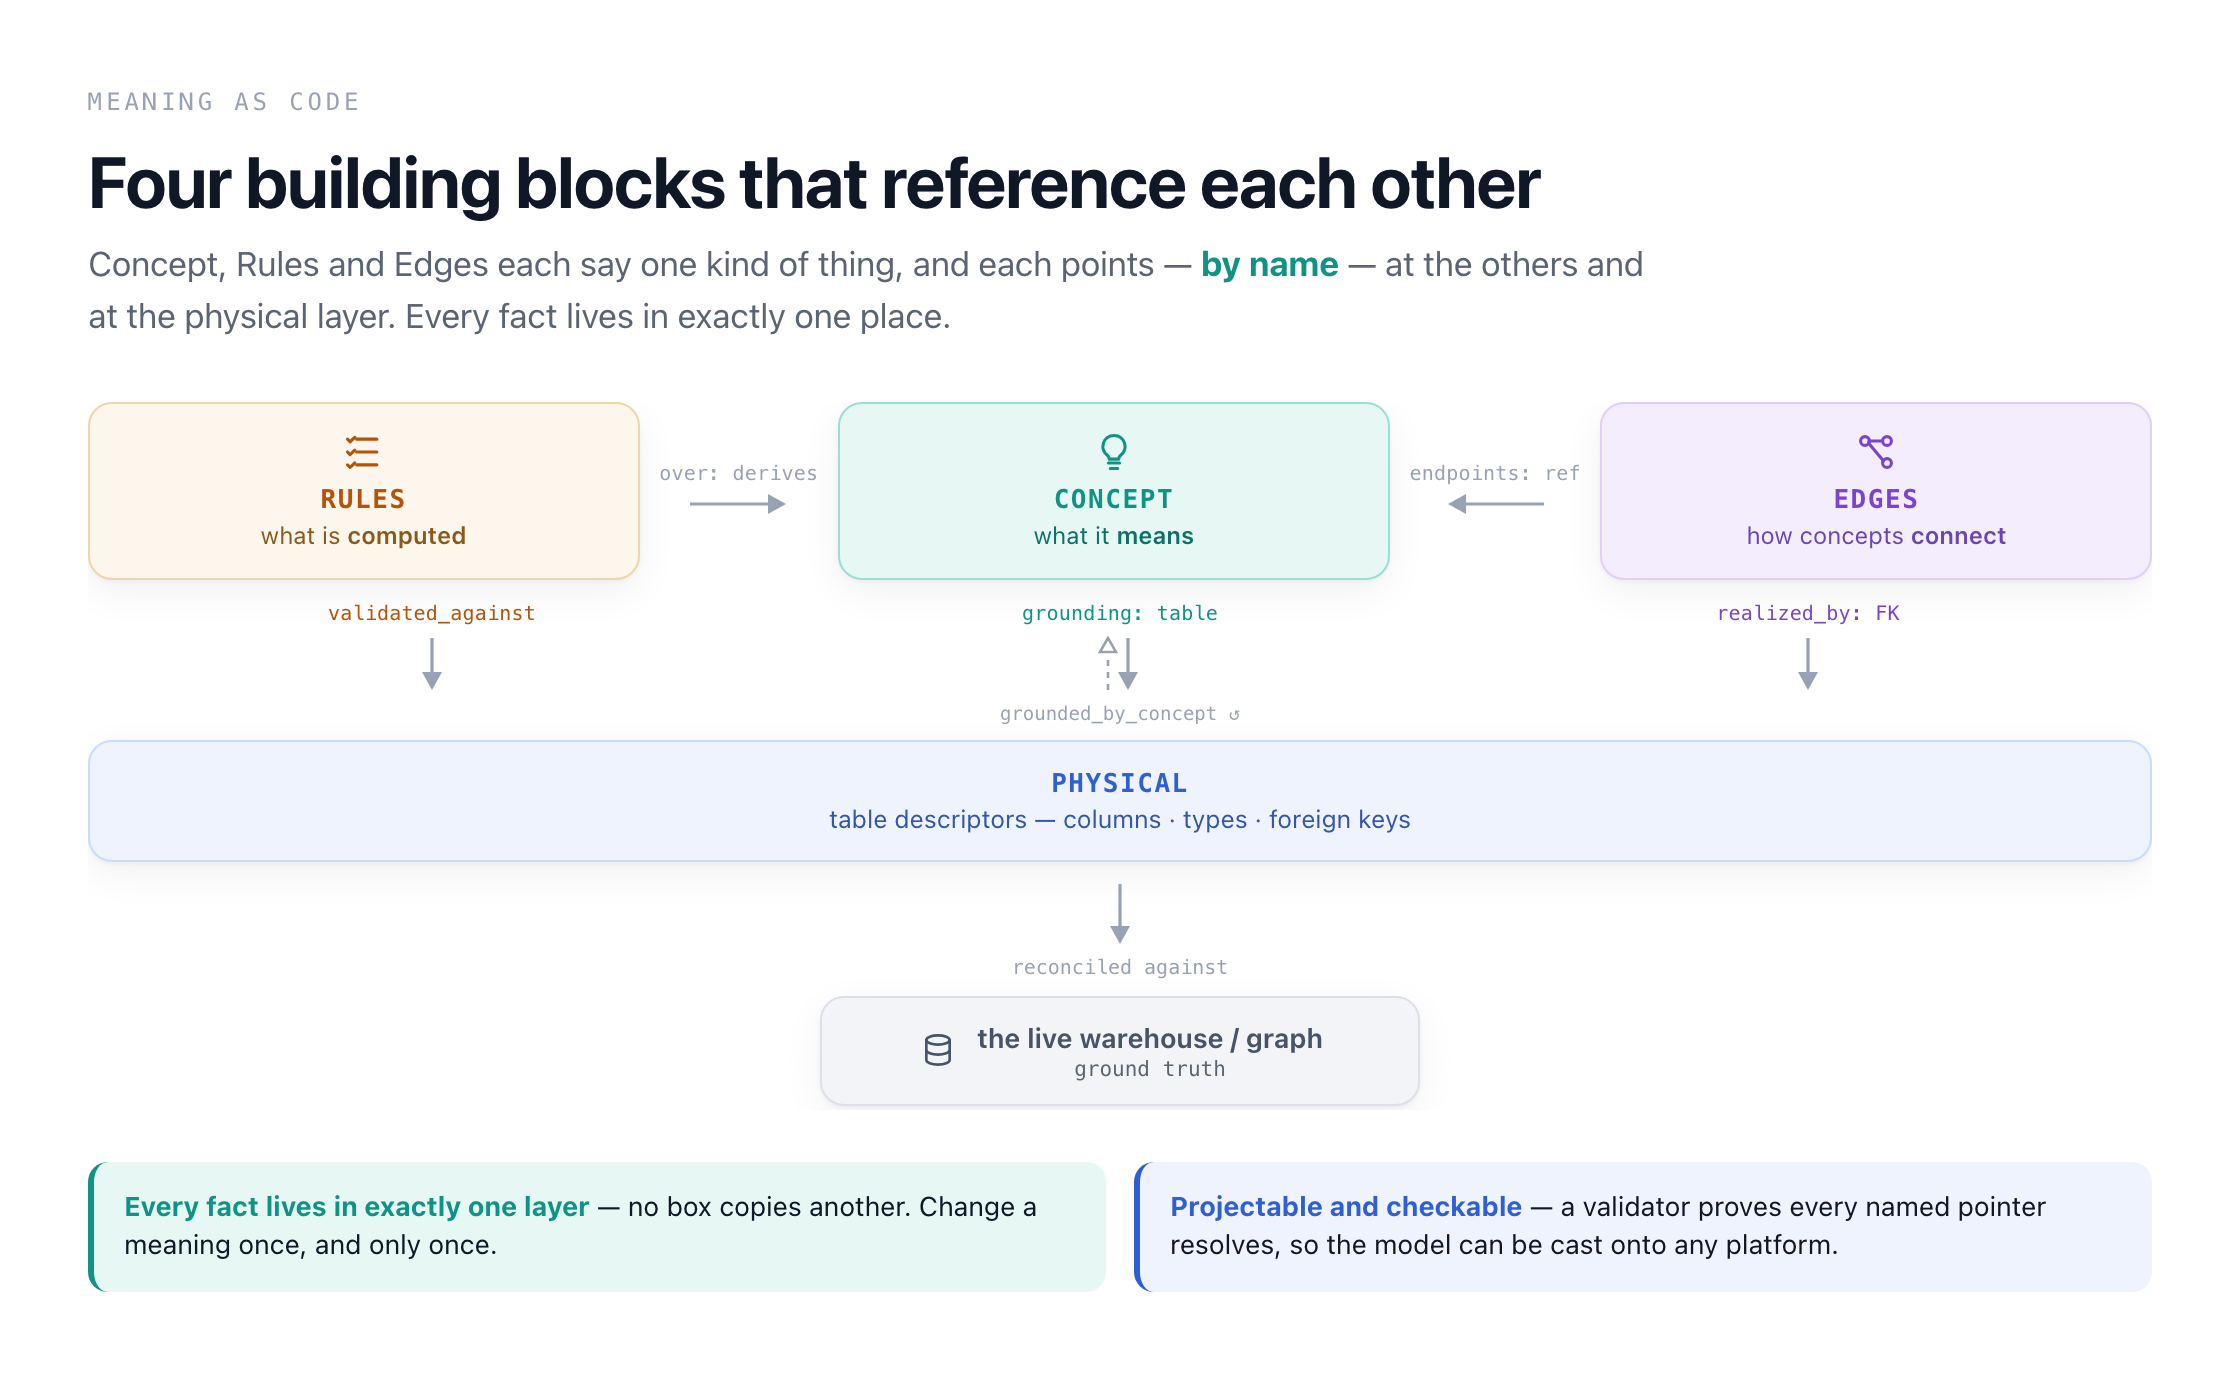The image size is (2240, 1380).
Task: Click the PHYSICAL table descriptors bar
Action: click(1120, 801)
